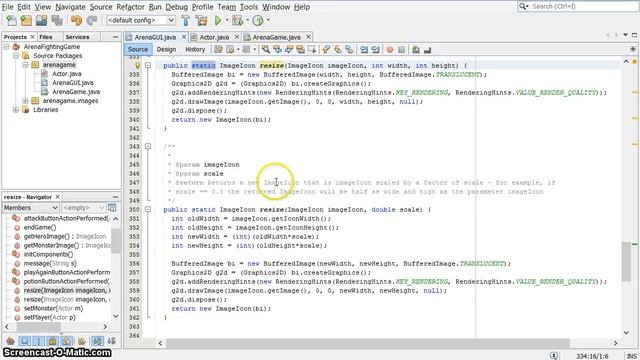
Task: Switch to History view
Action: pyautogui.click(x=195, y=49)
